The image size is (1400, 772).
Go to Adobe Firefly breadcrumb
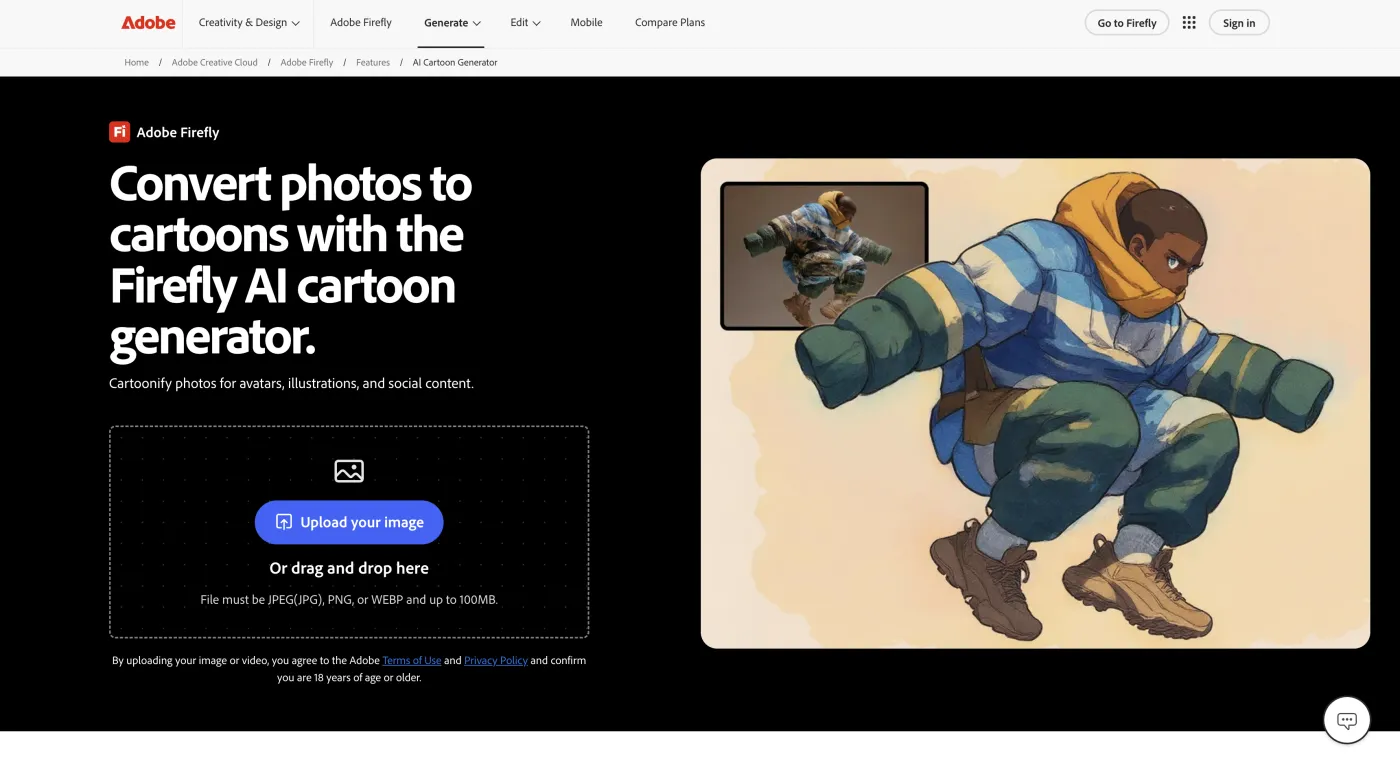coord(307,62)
